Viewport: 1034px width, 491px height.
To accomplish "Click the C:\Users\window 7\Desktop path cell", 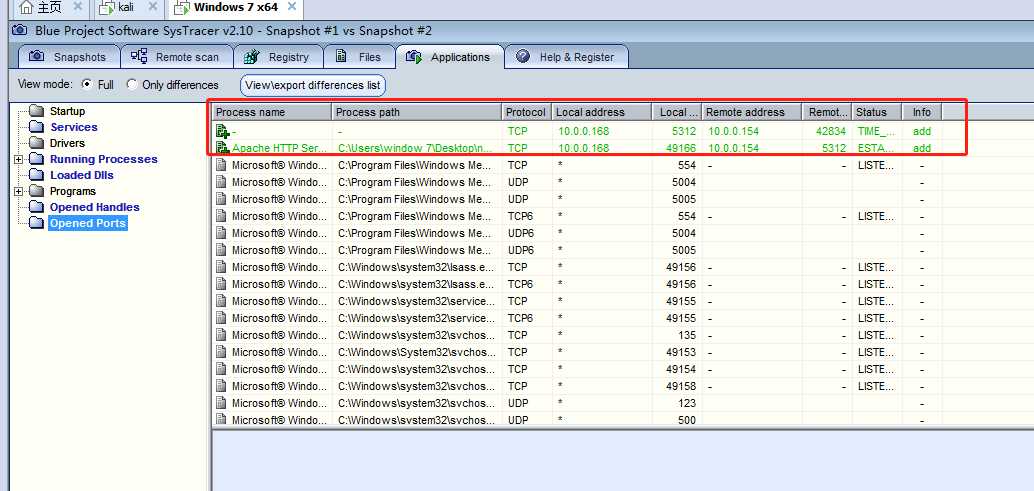I will (417, 148).
